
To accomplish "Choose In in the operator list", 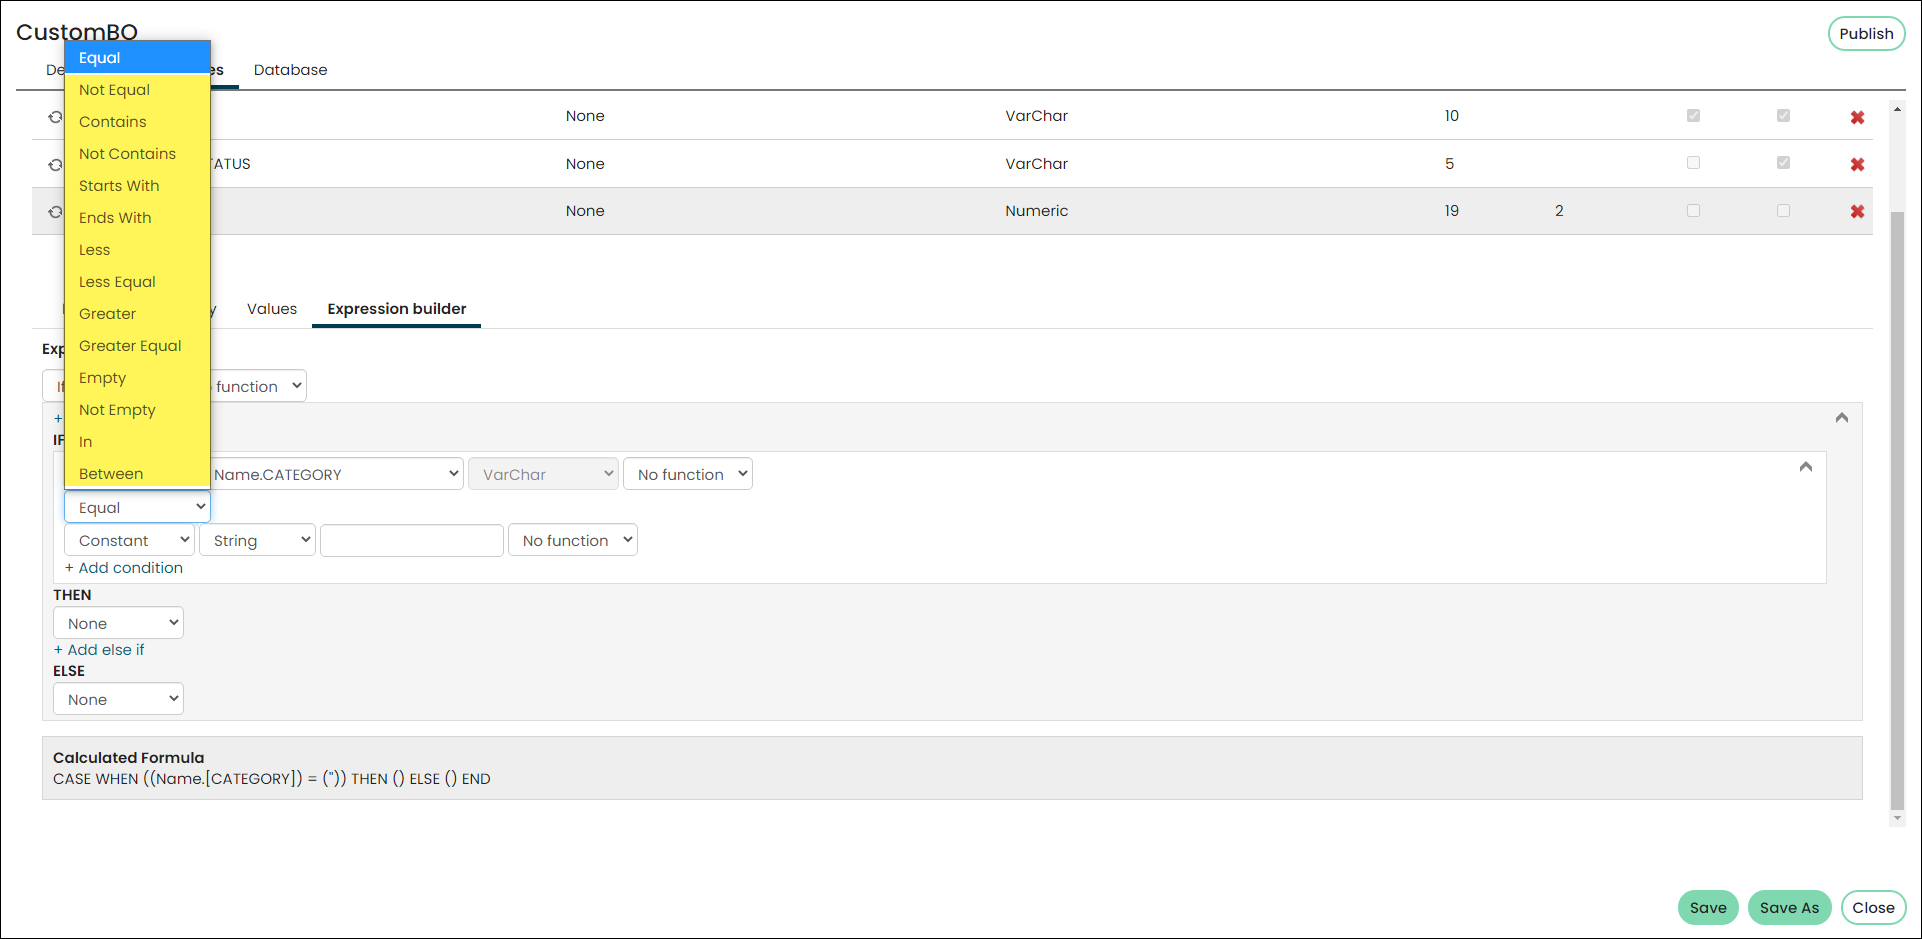I will (x=137, y=442).
